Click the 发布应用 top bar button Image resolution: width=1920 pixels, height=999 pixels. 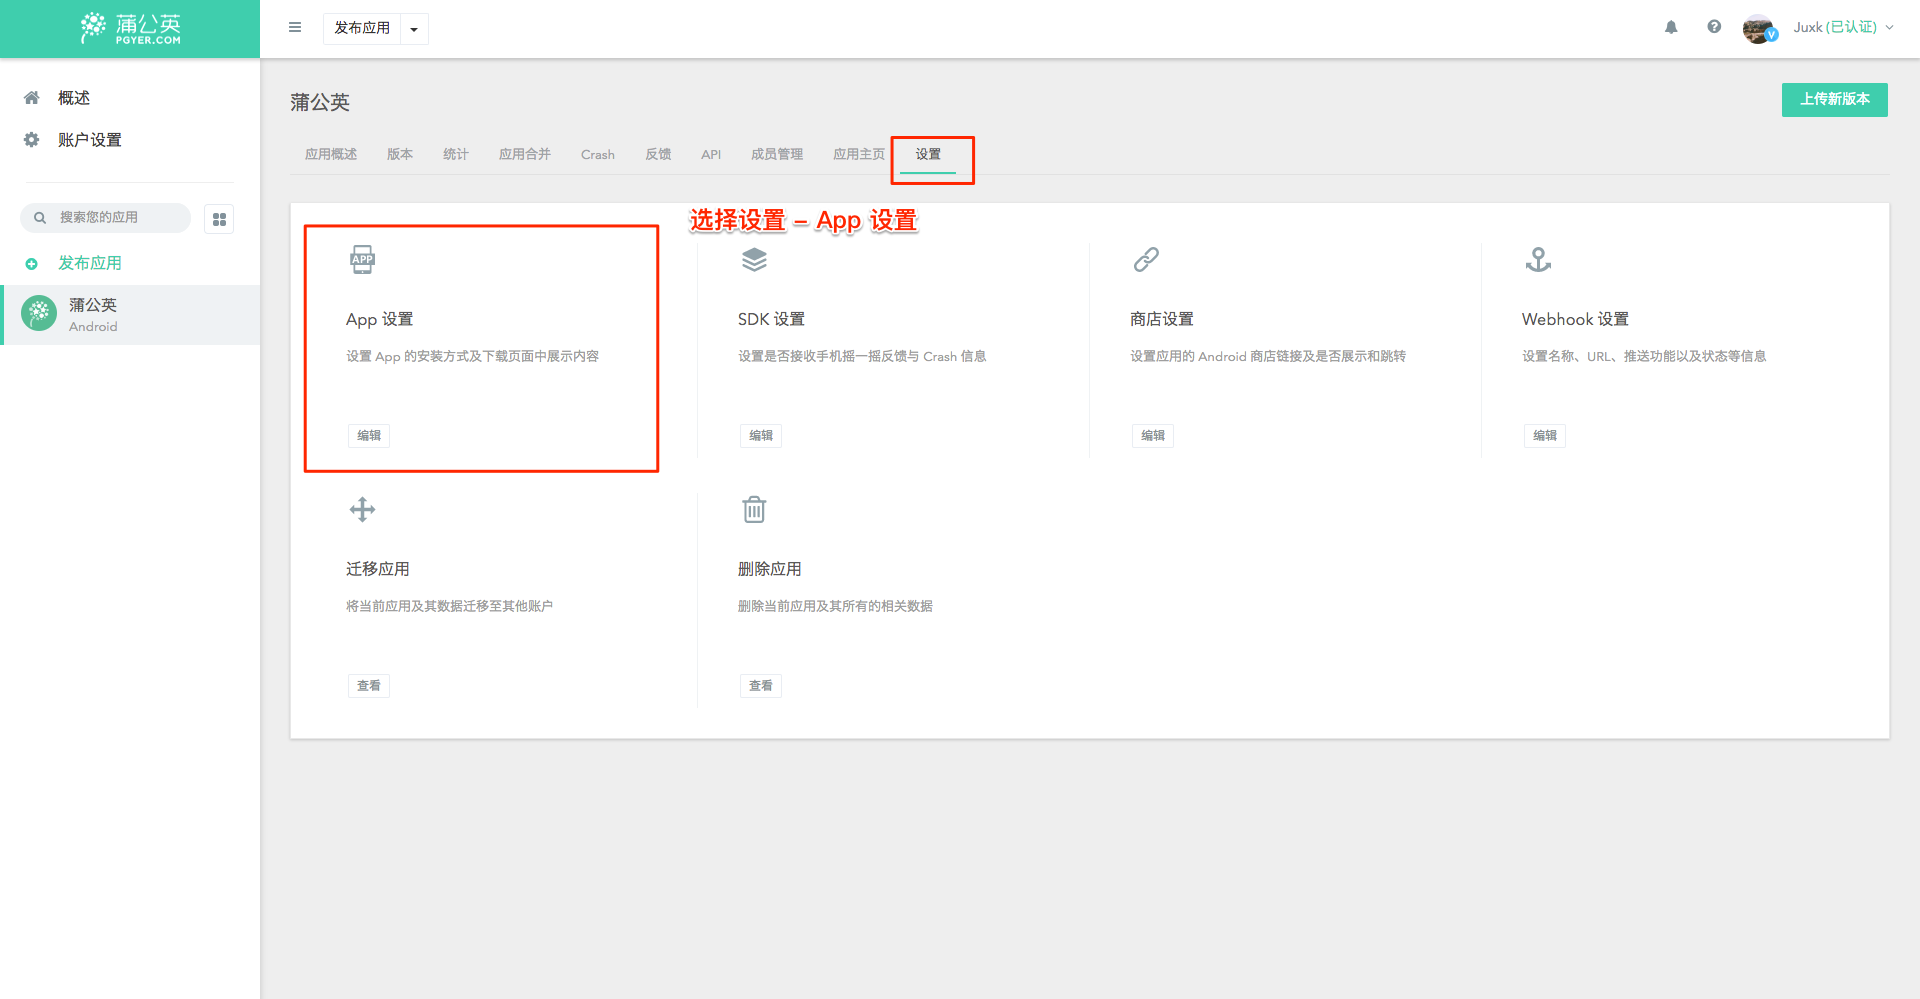[x=362, y=28]
